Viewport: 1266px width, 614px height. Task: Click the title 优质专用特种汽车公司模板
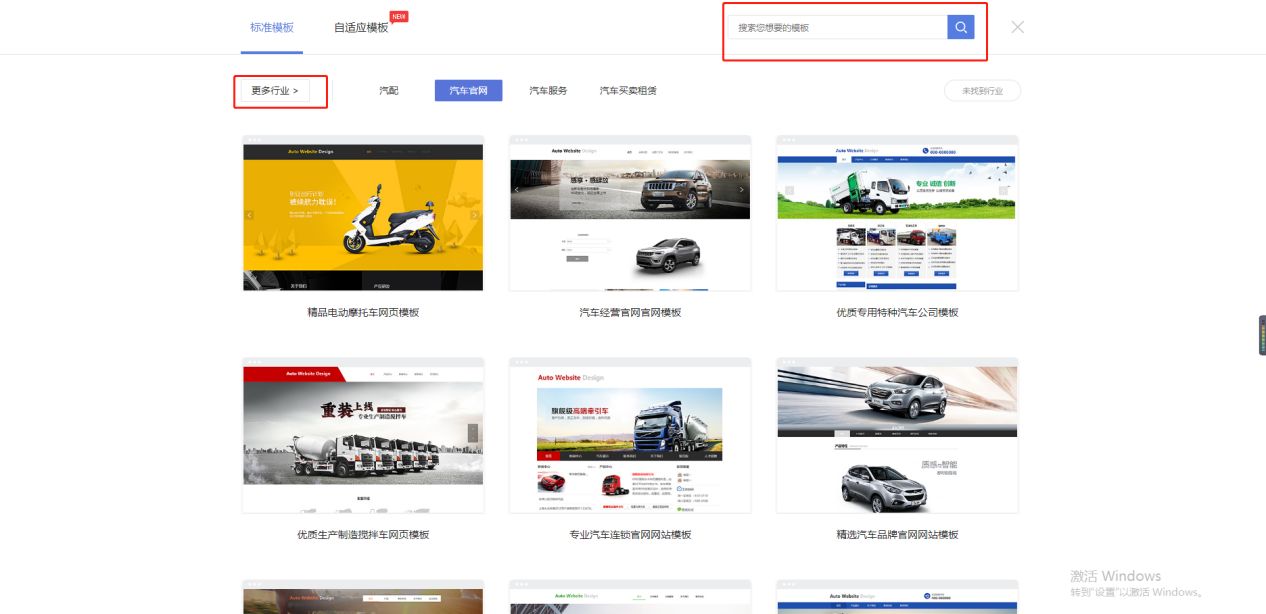tap(897, 313)
